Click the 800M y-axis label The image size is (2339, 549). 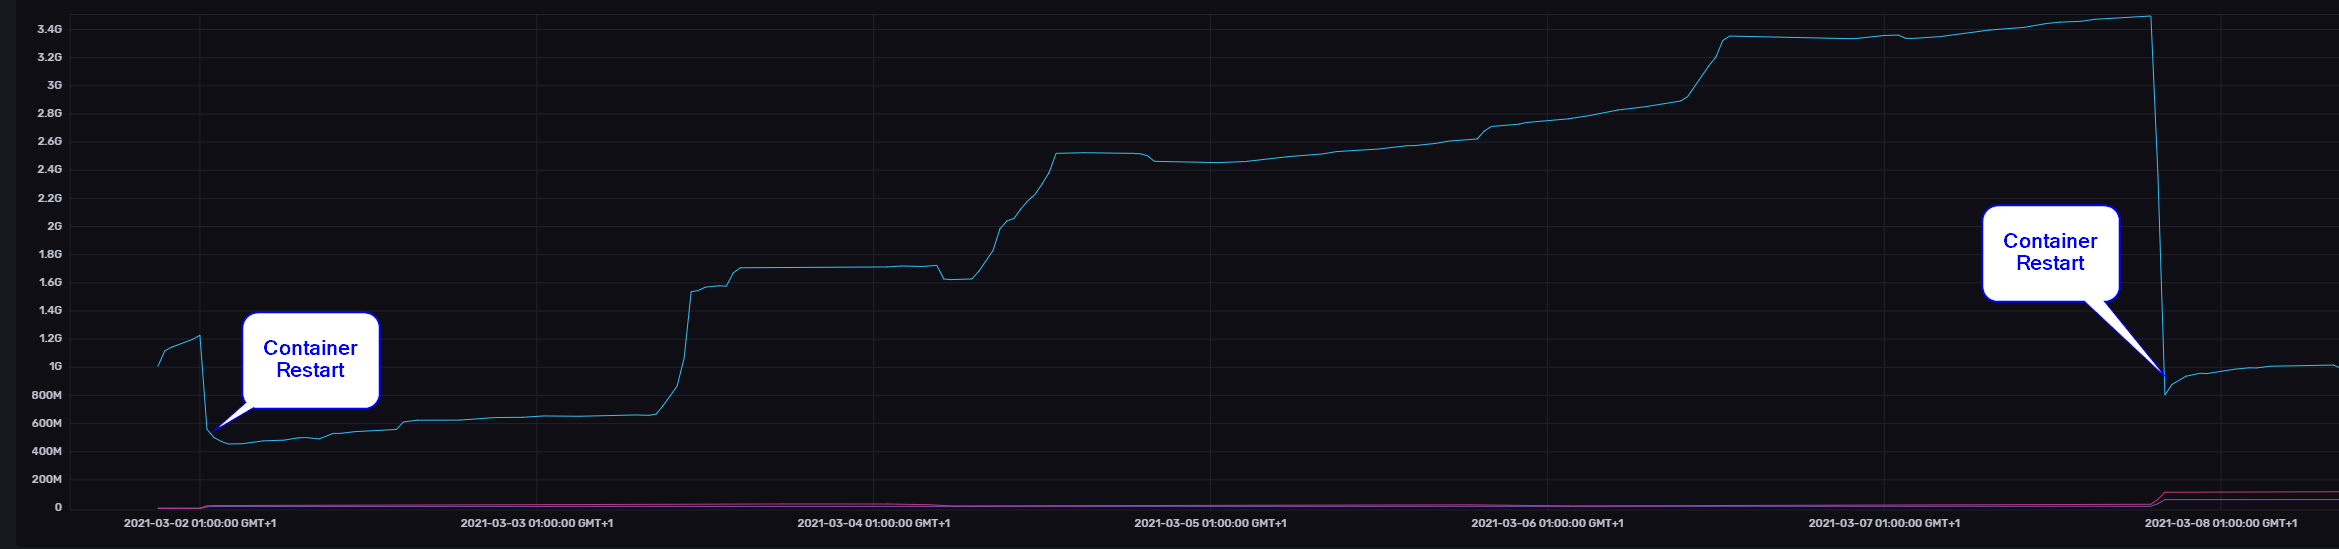tap(47, 395)
